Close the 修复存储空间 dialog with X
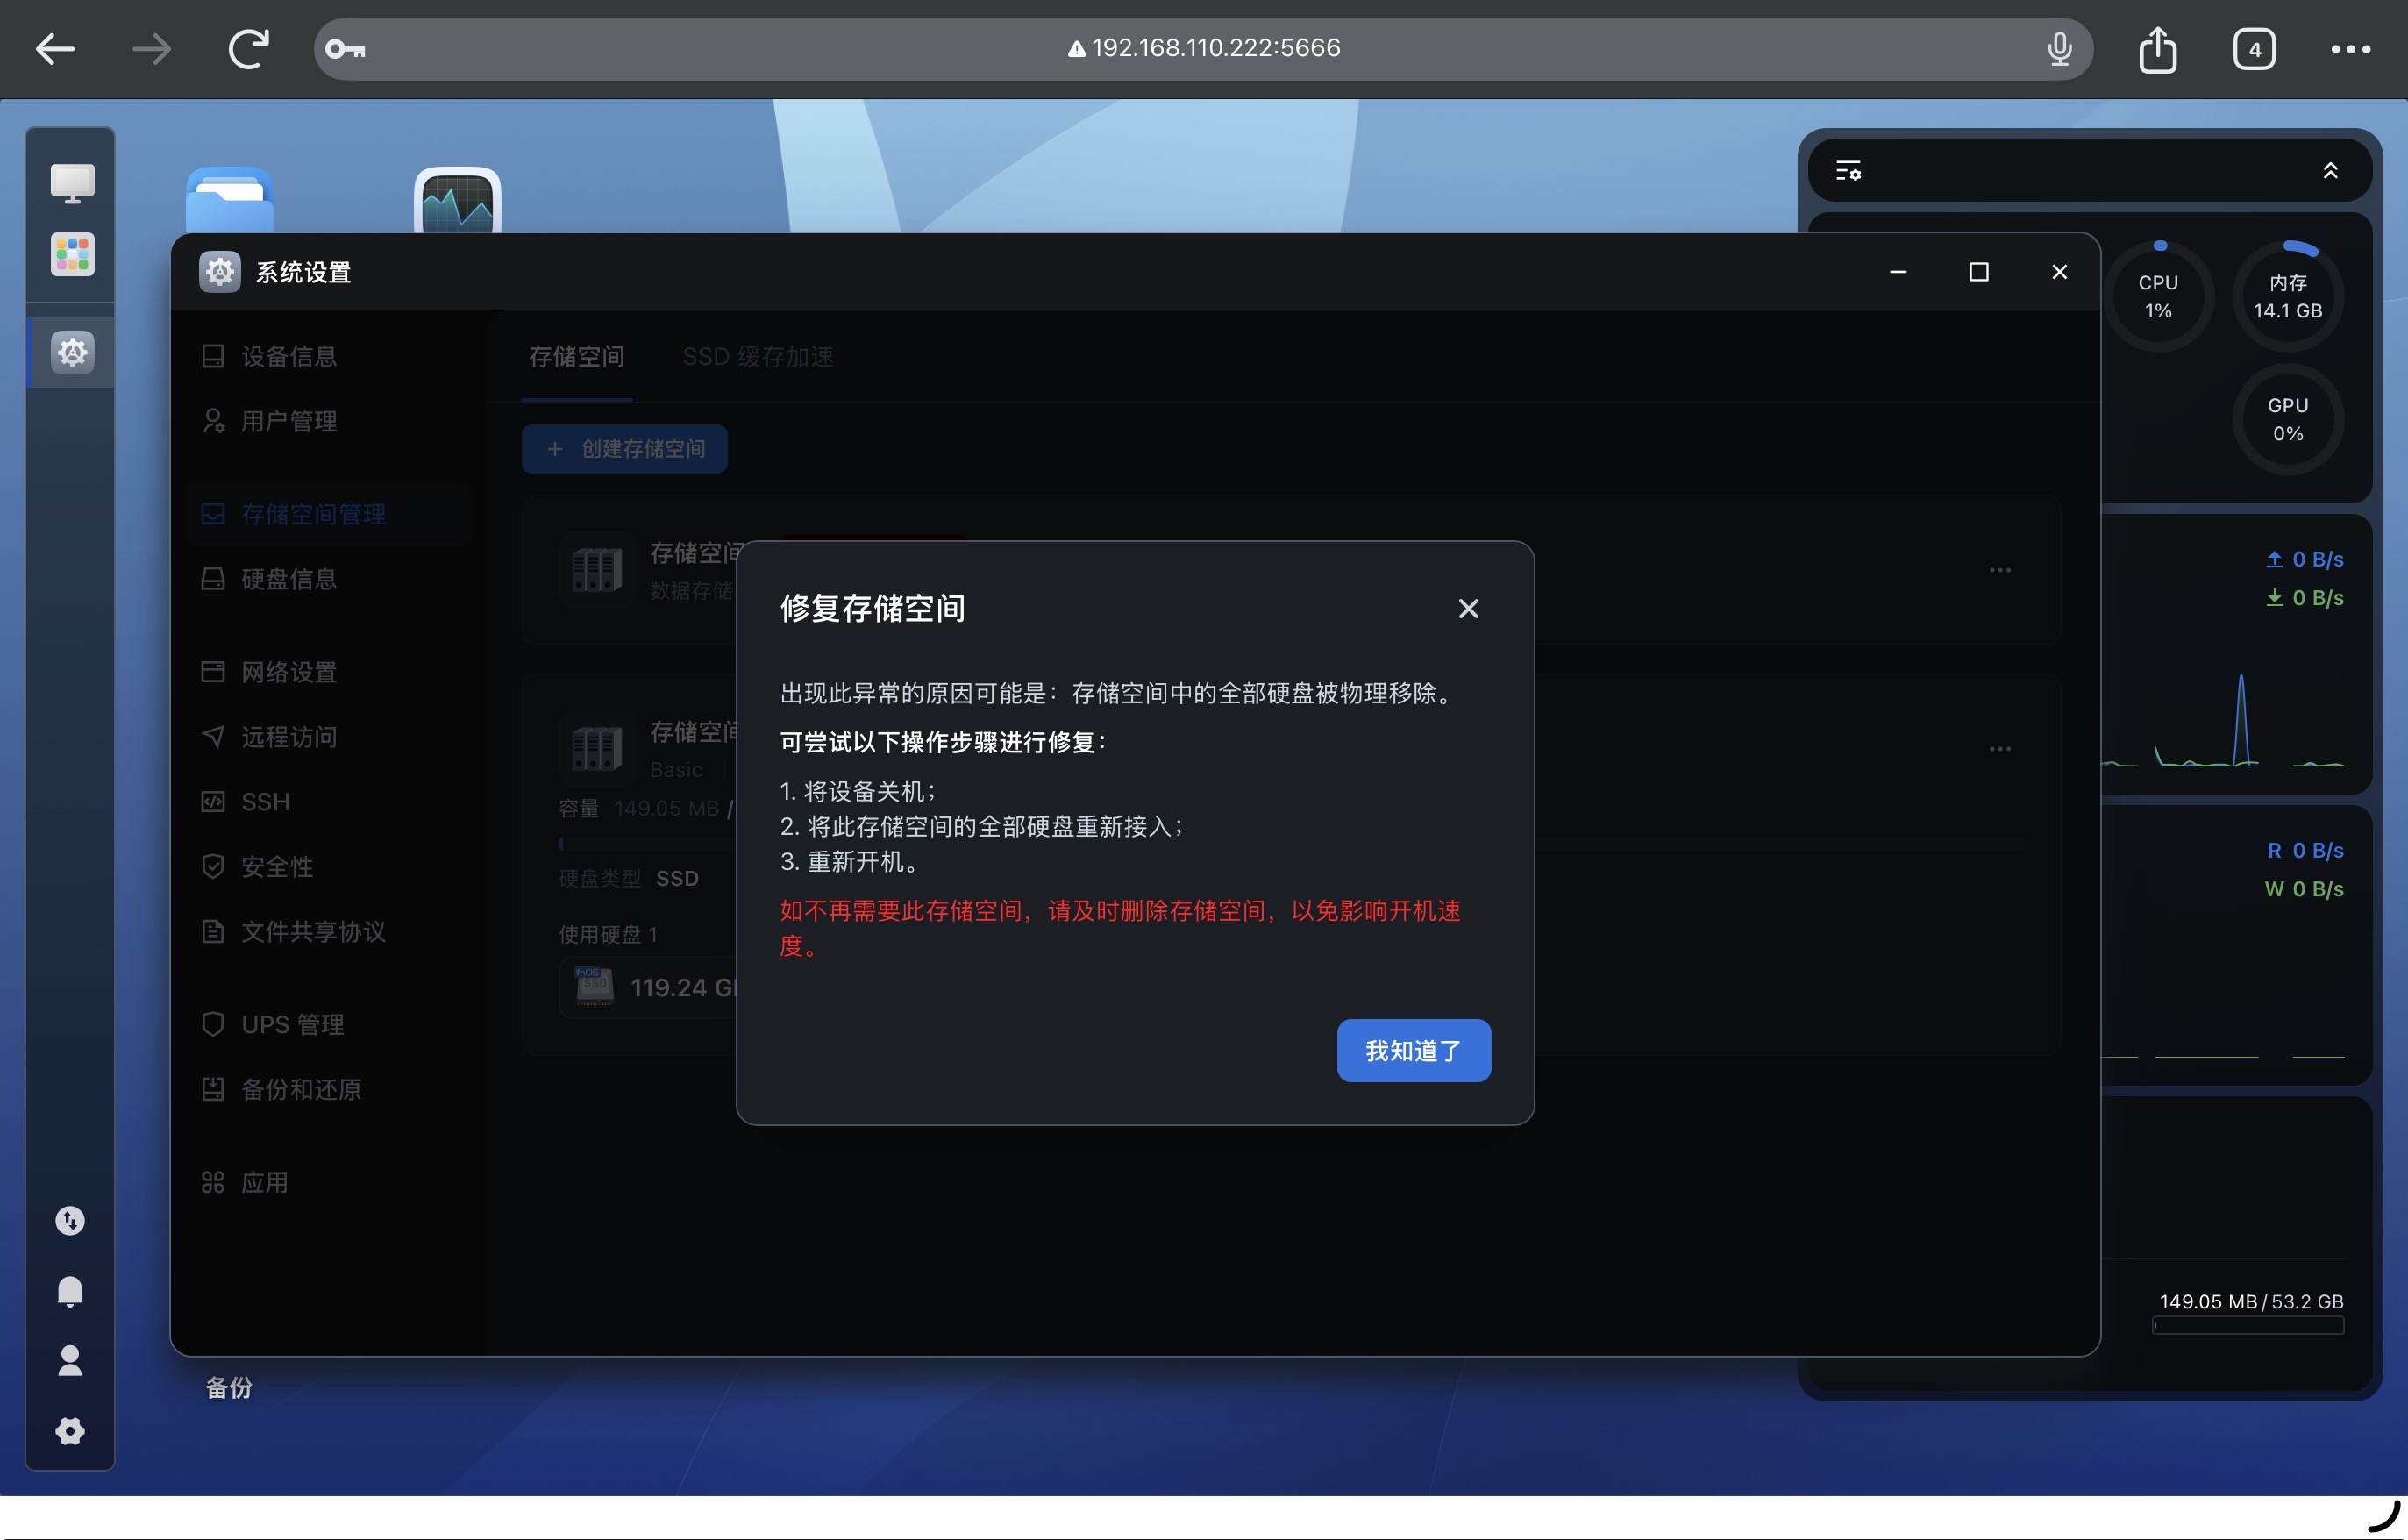The image size is (2408, 1540). (1468, 609)
